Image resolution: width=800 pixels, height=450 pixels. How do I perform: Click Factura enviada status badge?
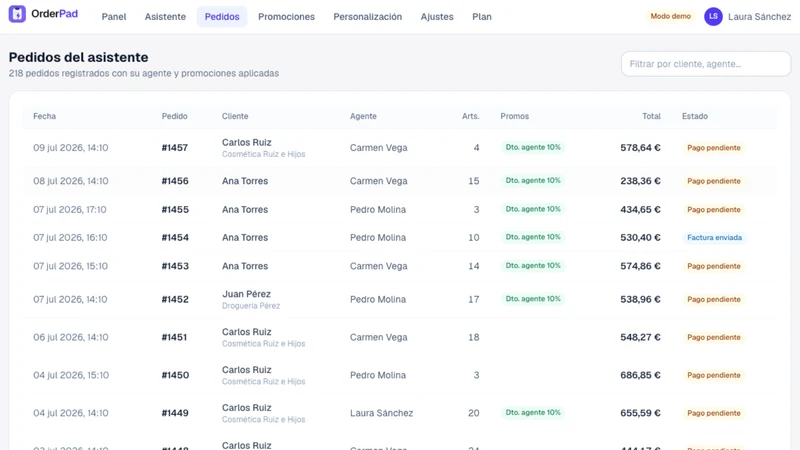(714, 237)
